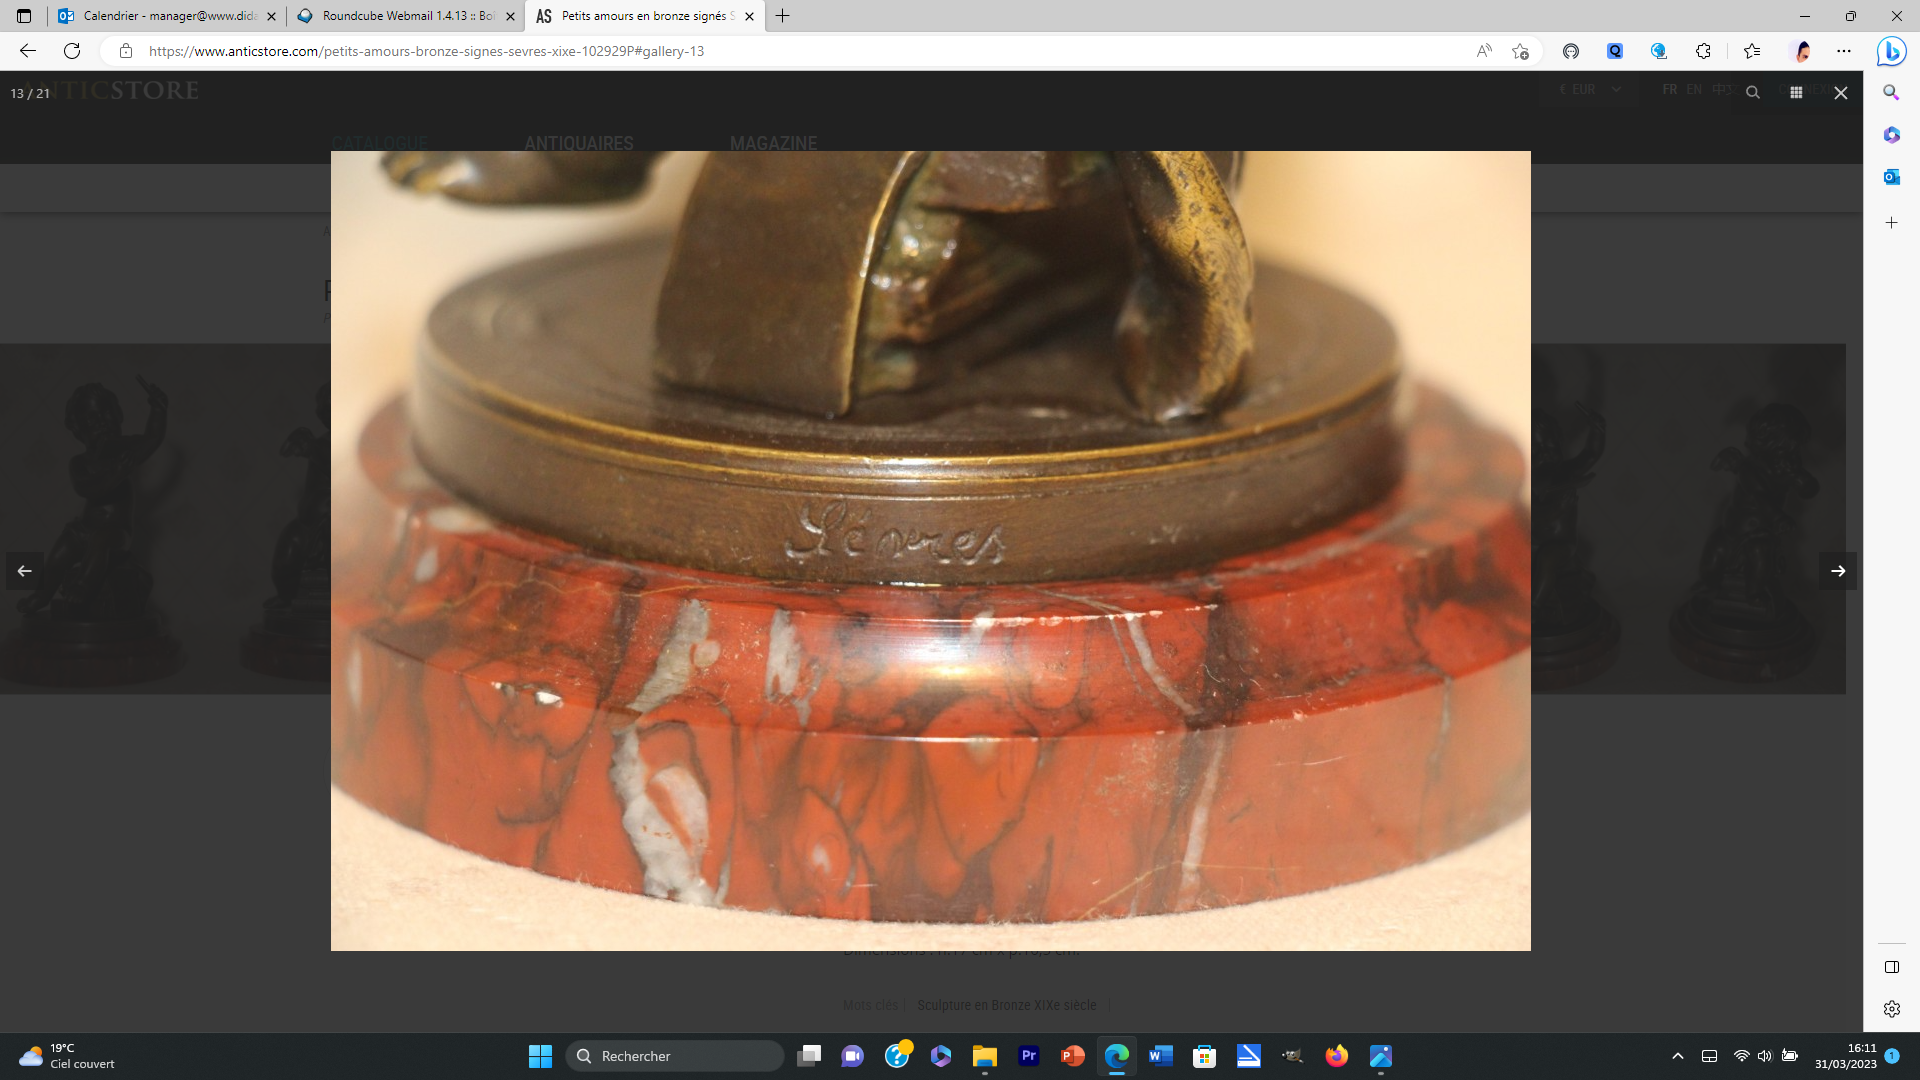Open the weather widget Ciel couvert
Viewport: 1920px width, 1080px height.
point(67,1056)
